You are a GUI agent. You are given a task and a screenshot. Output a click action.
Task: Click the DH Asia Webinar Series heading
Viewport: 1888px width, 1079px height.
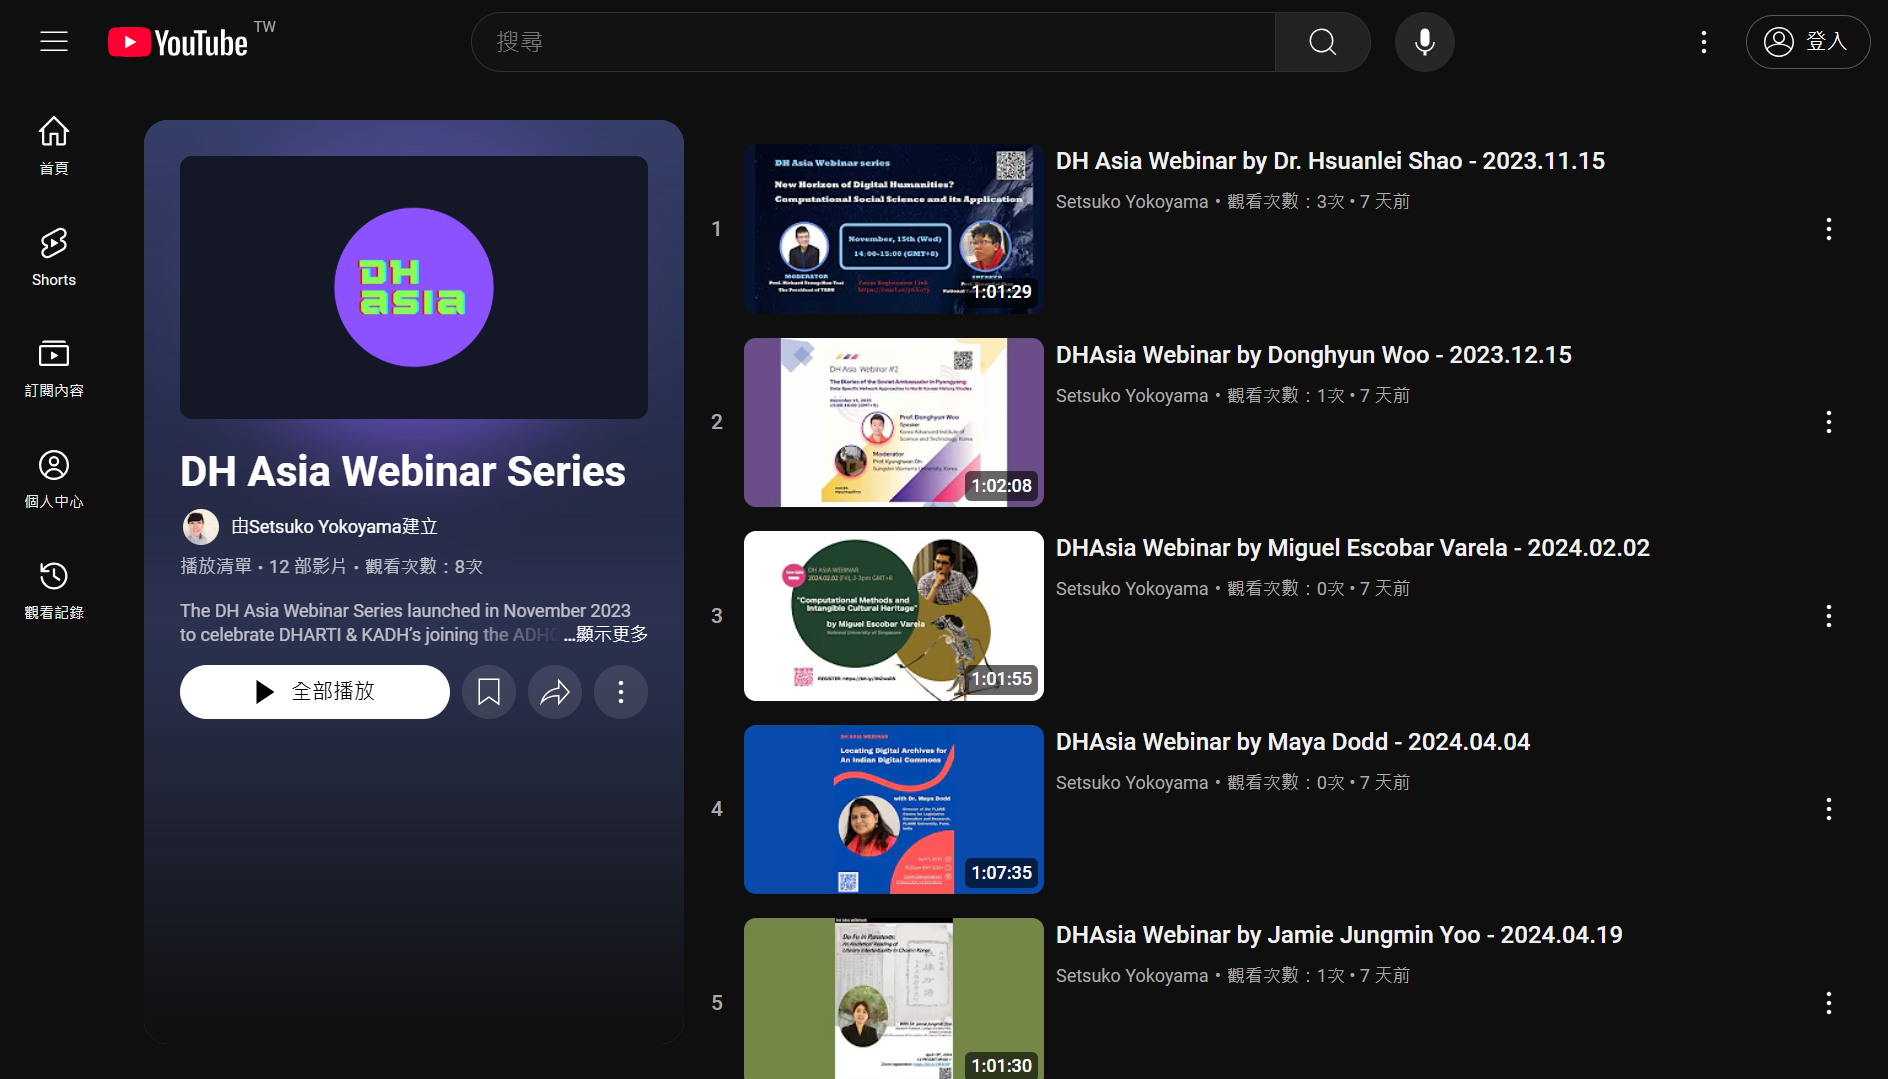pos(403,471)
